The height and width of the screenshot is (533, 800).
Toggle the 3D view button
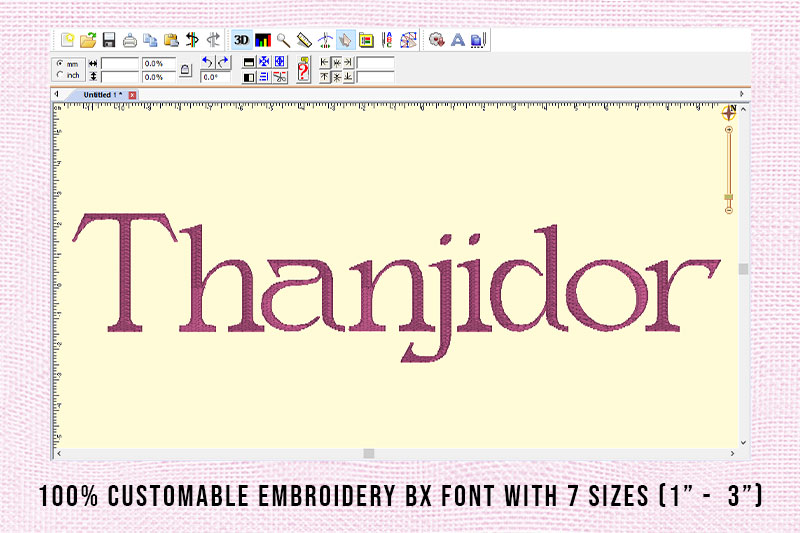241,40
